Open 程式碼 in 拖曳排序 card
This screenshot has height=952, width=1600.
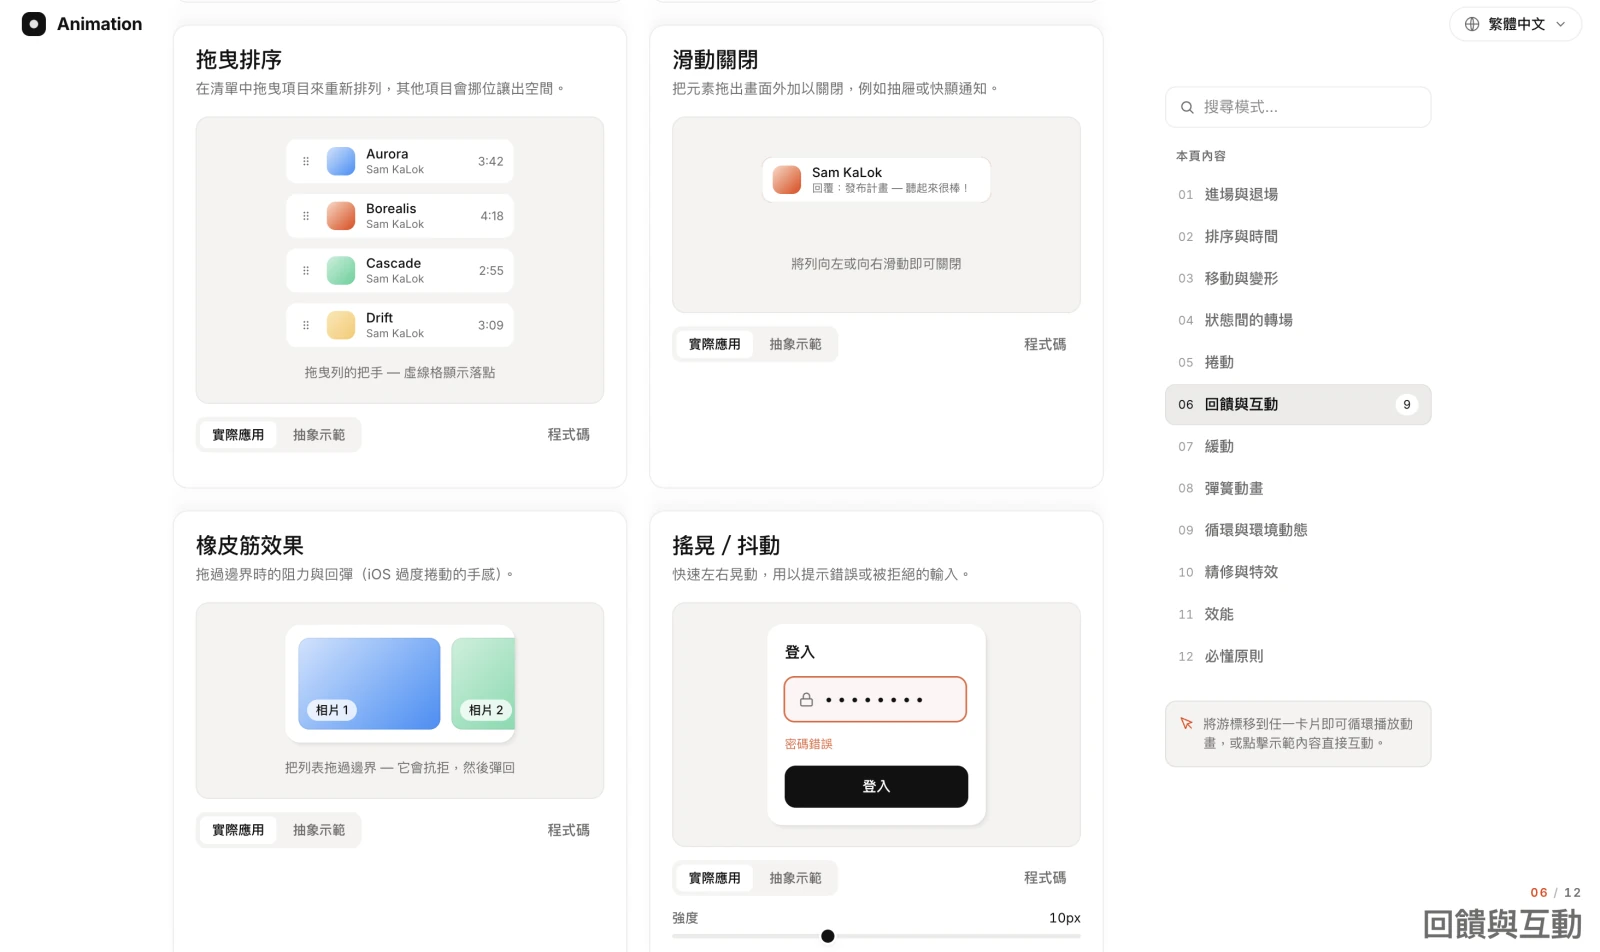click(x=569, y=435)
